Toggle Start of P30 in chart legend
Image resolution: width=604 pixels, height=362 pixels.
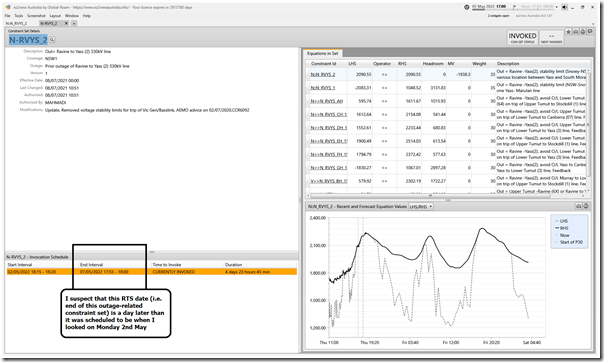point(569,242)
